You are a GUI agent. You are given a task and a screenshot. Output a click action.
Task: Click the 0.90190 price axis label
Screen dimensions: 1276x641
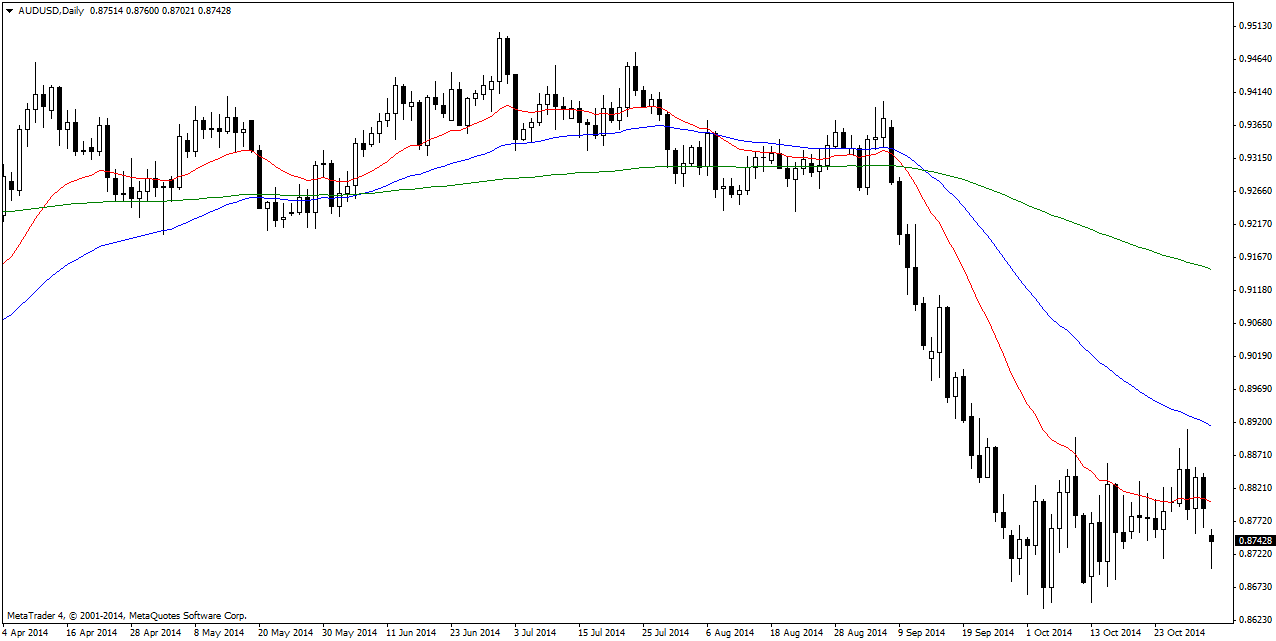[1254, 356]
